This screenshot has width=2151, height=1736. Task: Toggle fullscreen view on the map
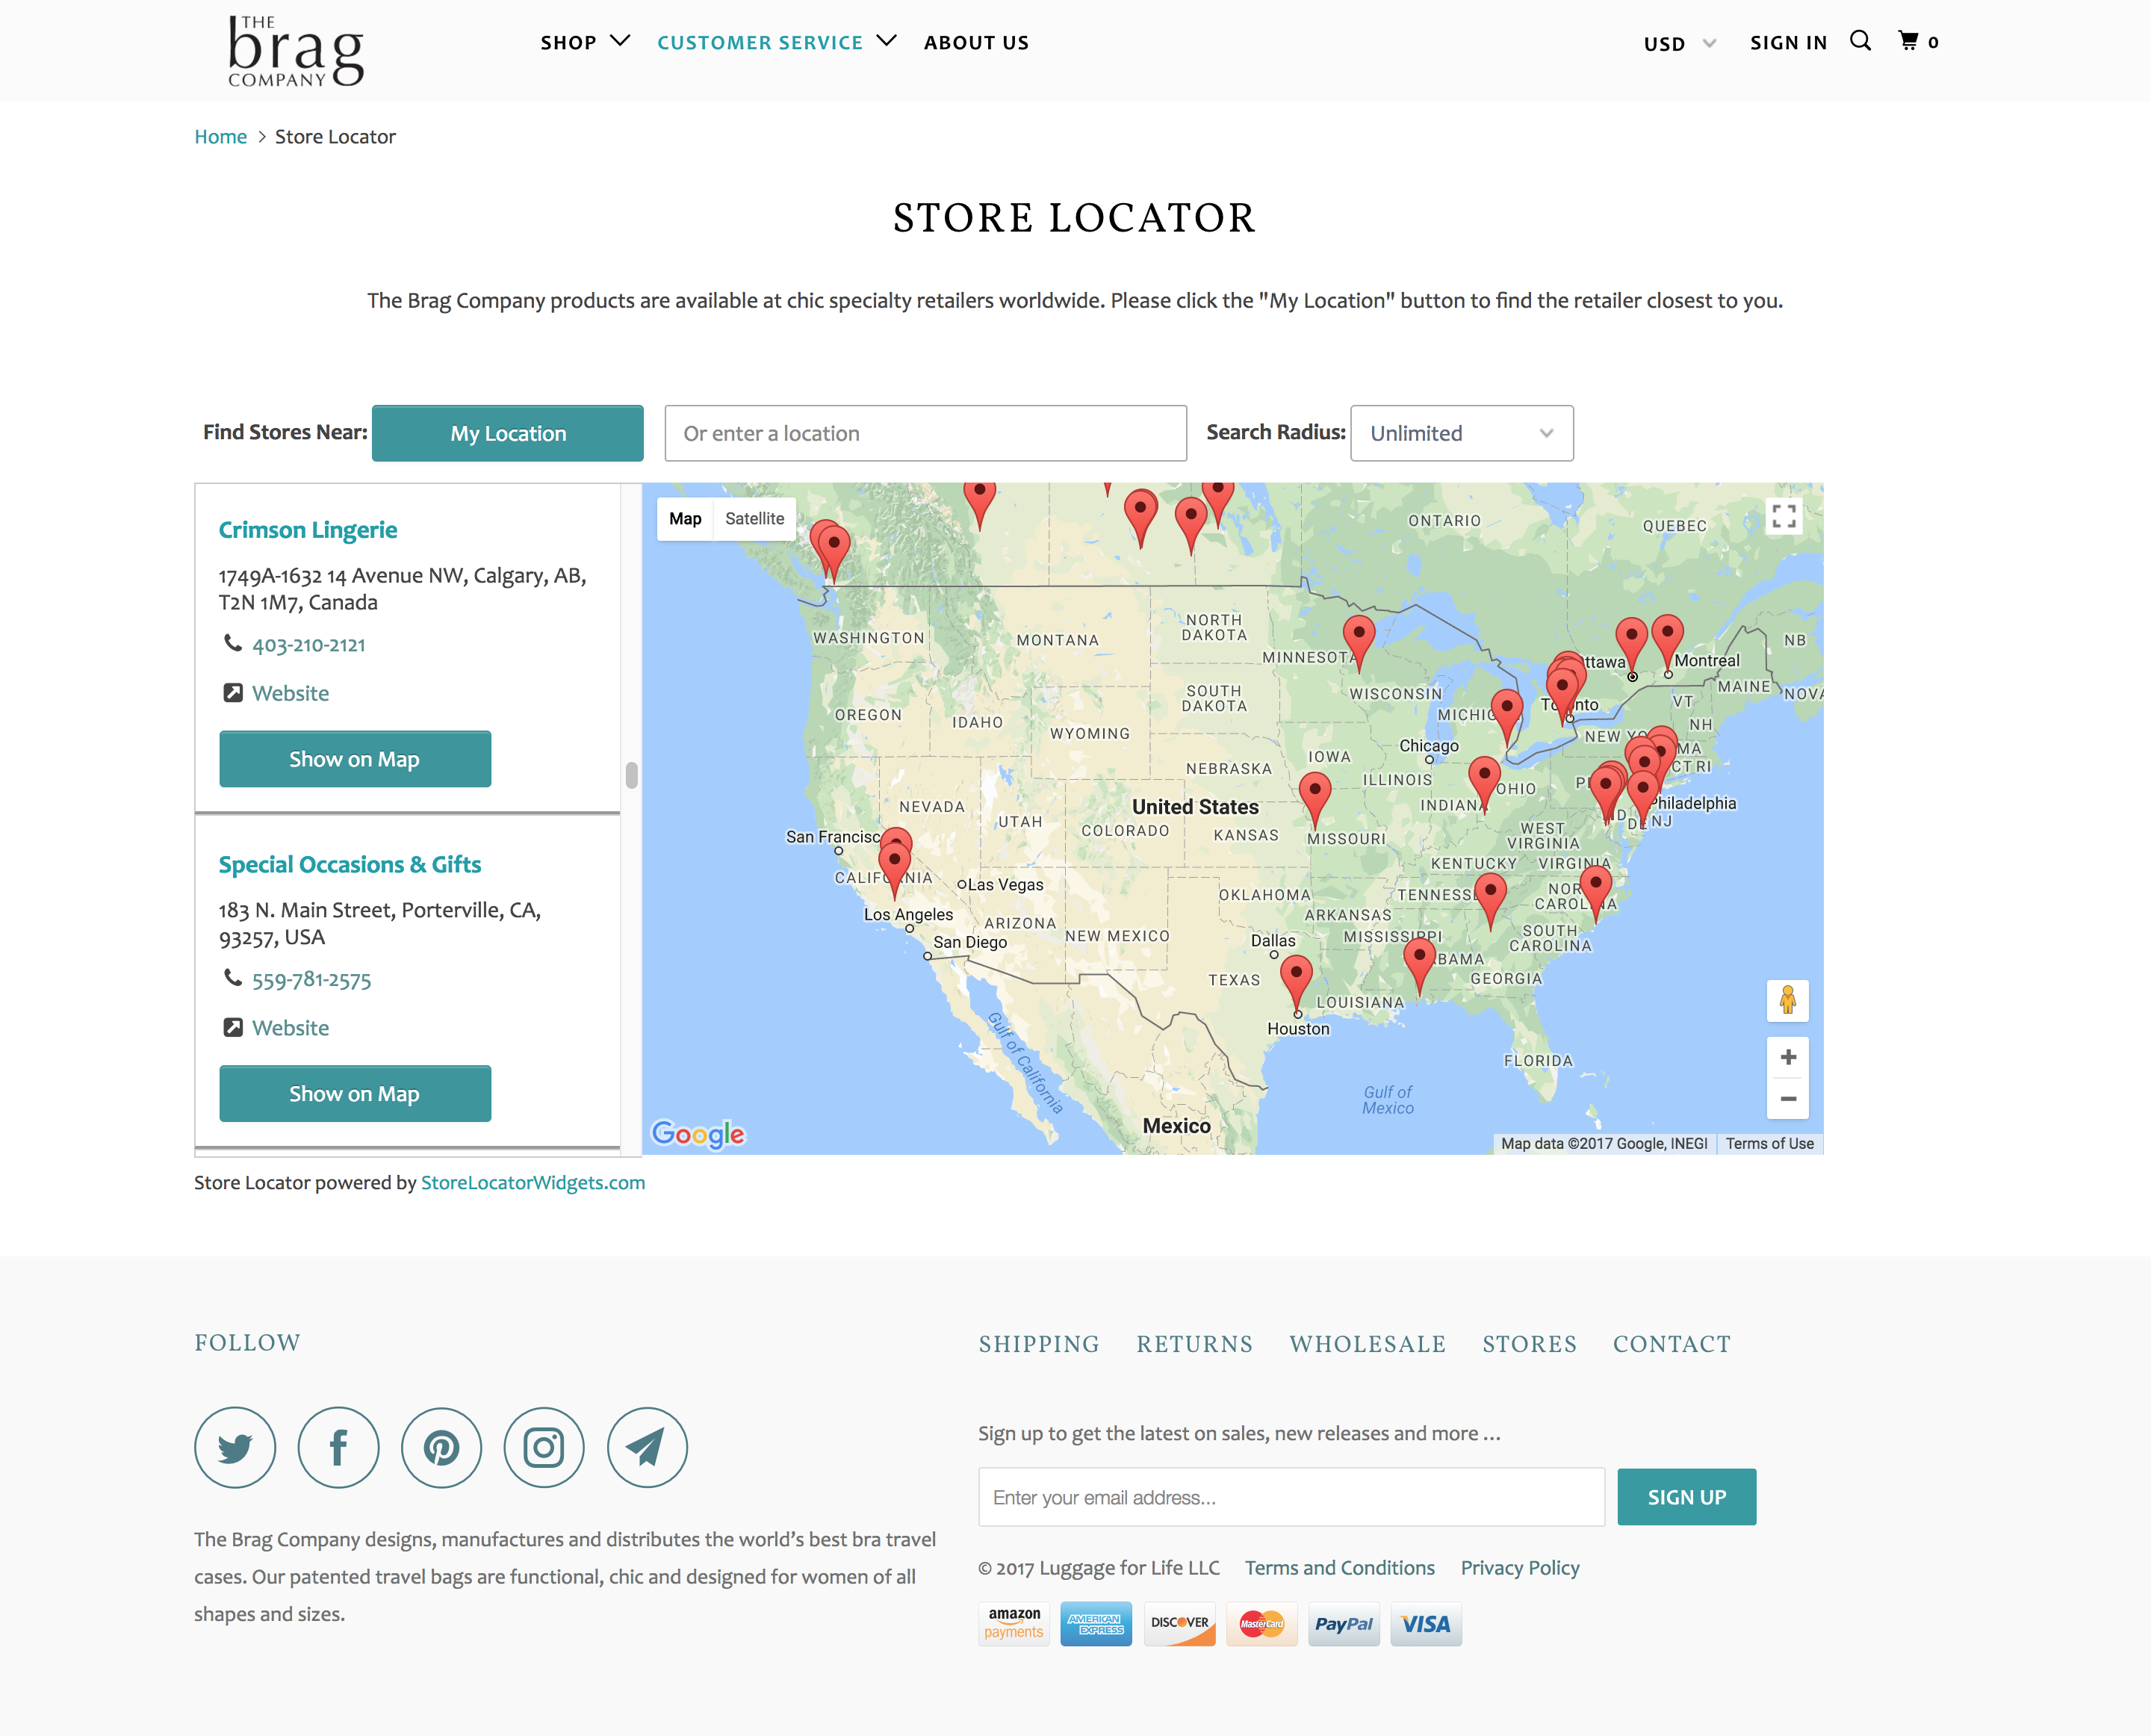1784,516
